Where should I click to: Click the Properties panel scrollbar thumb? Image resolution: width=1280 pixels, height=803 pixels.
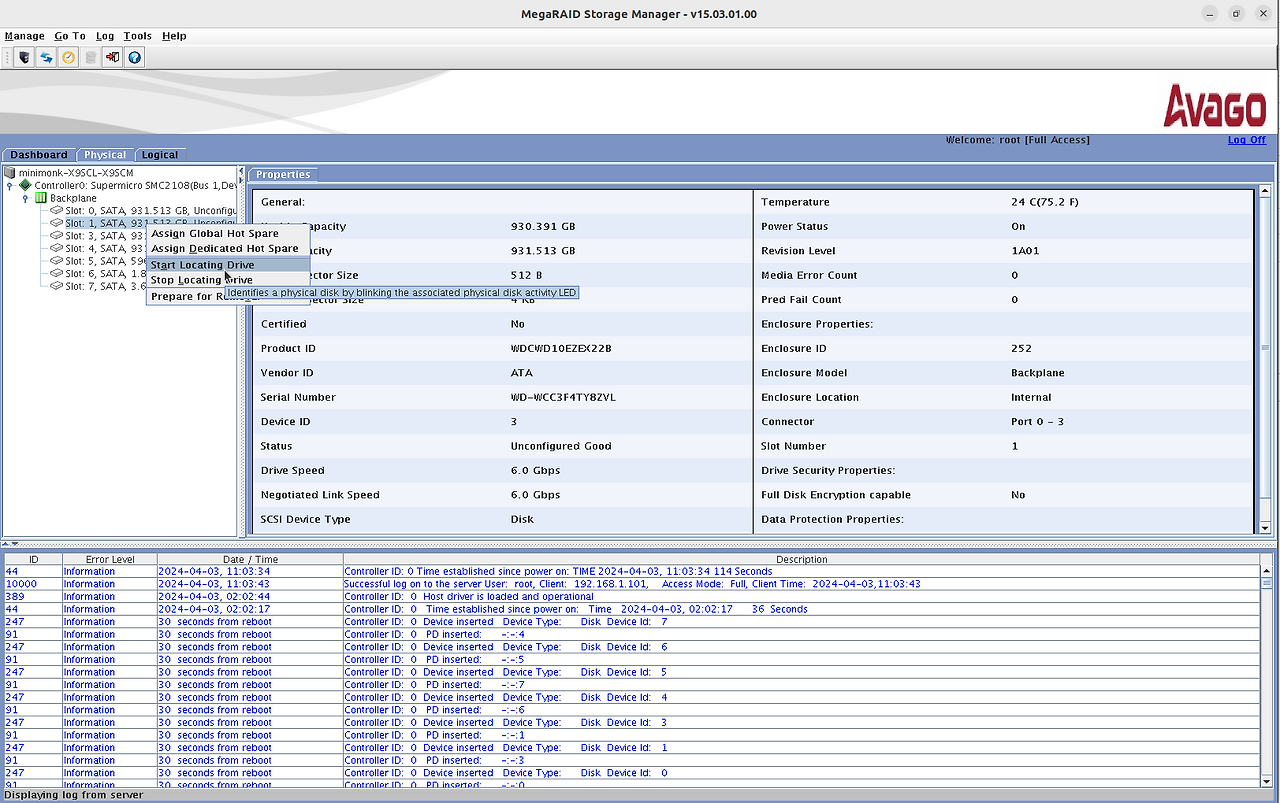coord(1265,348)
